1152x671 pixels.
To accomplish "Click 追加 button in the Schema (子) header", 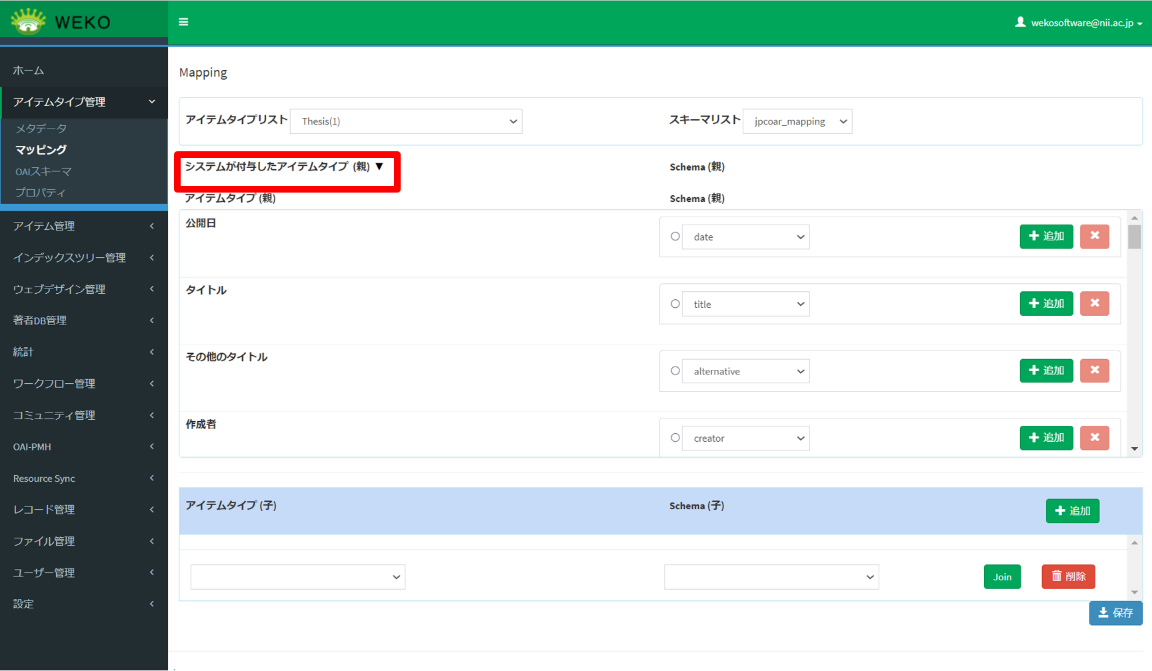I will pos(1072,511).
